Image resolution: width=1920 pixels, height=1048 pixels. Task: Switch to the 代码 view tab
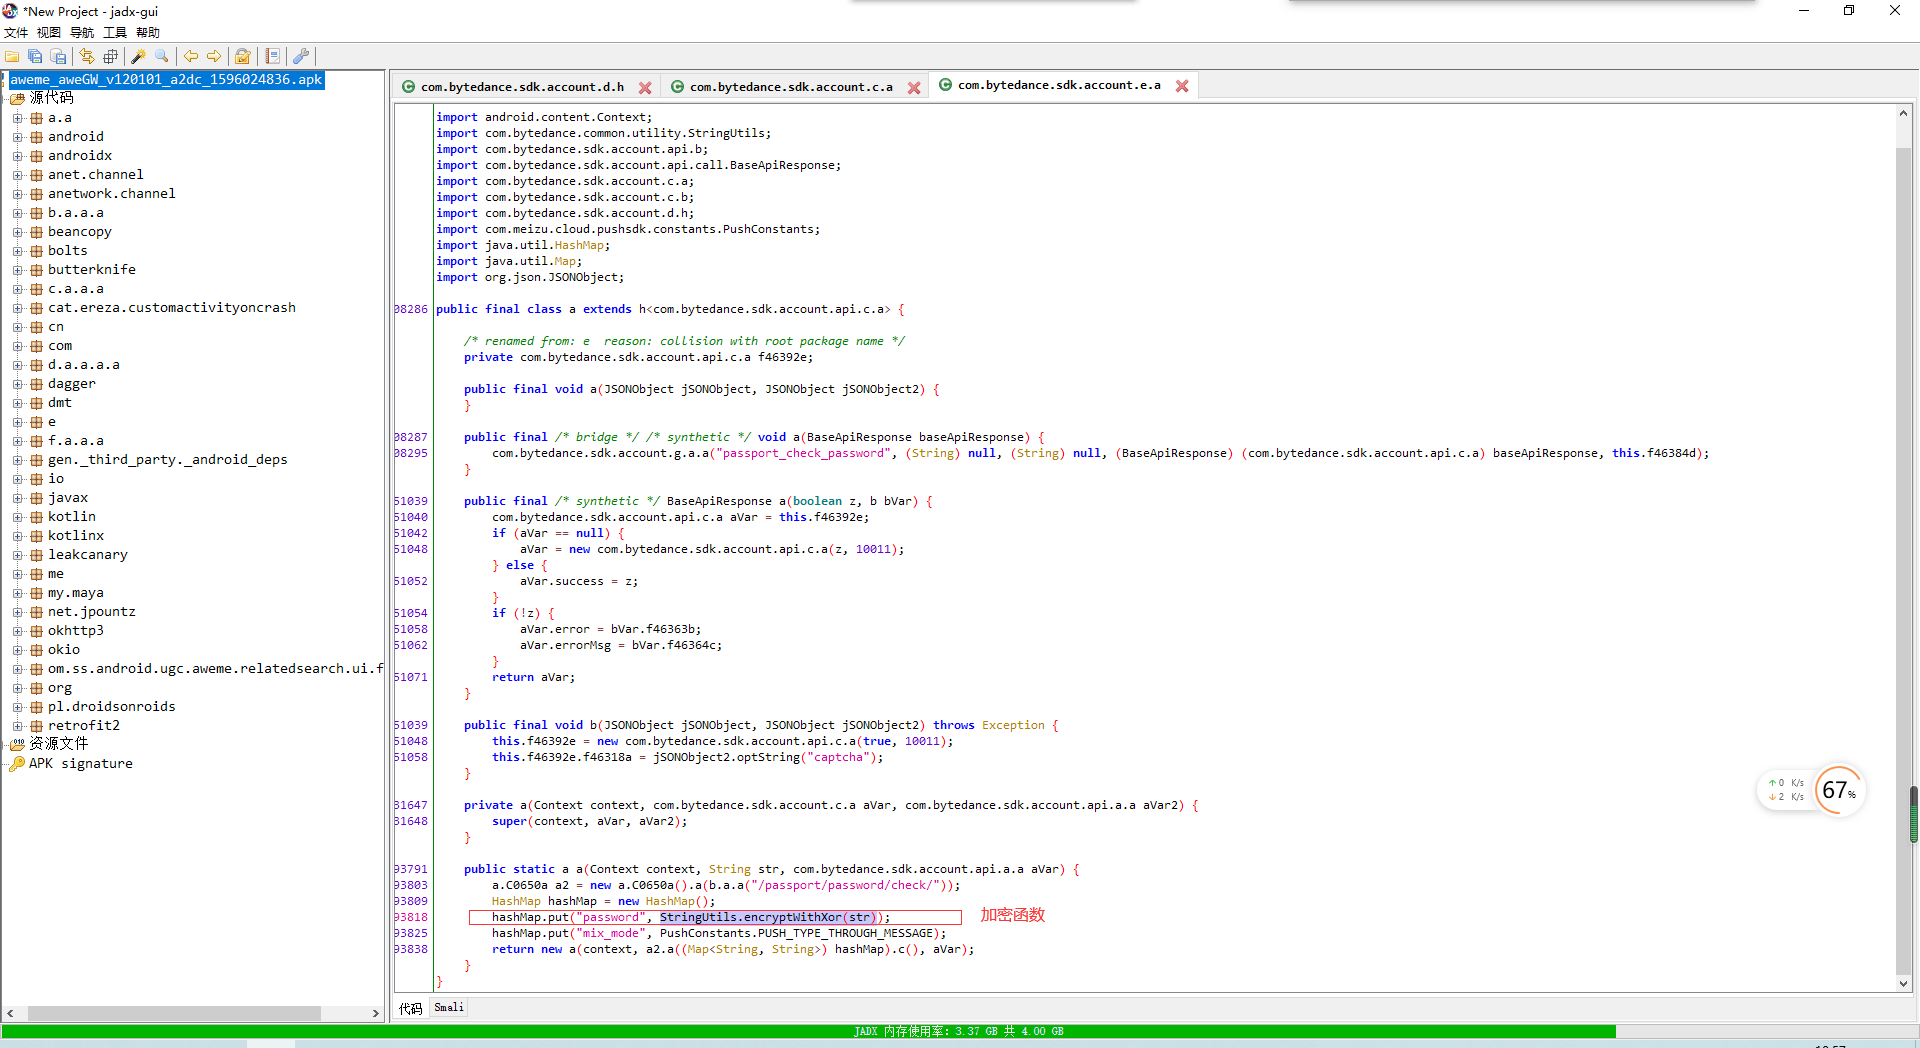pos(411,1008)
